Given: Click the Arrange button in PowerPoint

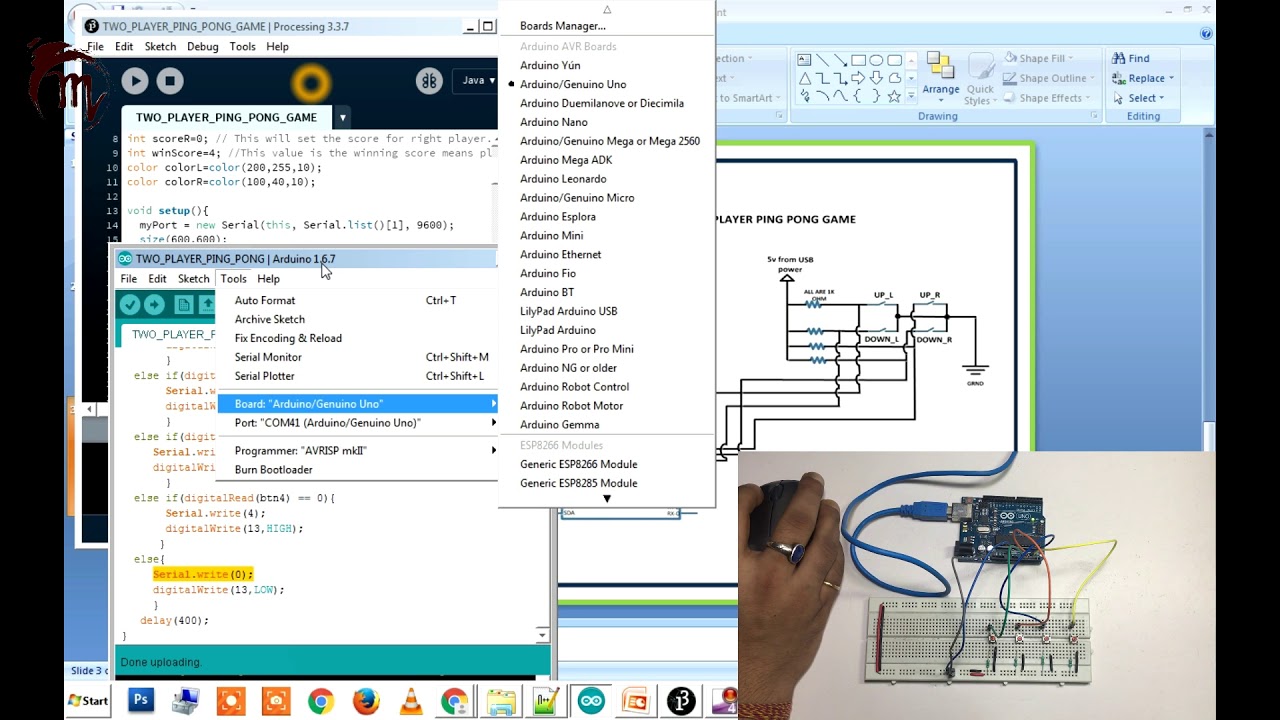Looking at the screenshot, I should (940, 78).
